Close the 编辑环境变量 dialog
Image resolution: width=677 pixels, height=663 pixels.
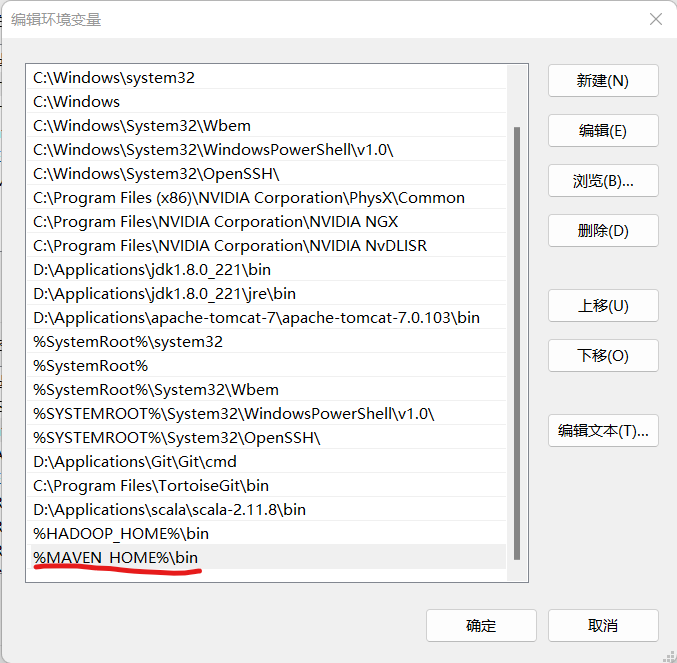[x=656, y=19]
